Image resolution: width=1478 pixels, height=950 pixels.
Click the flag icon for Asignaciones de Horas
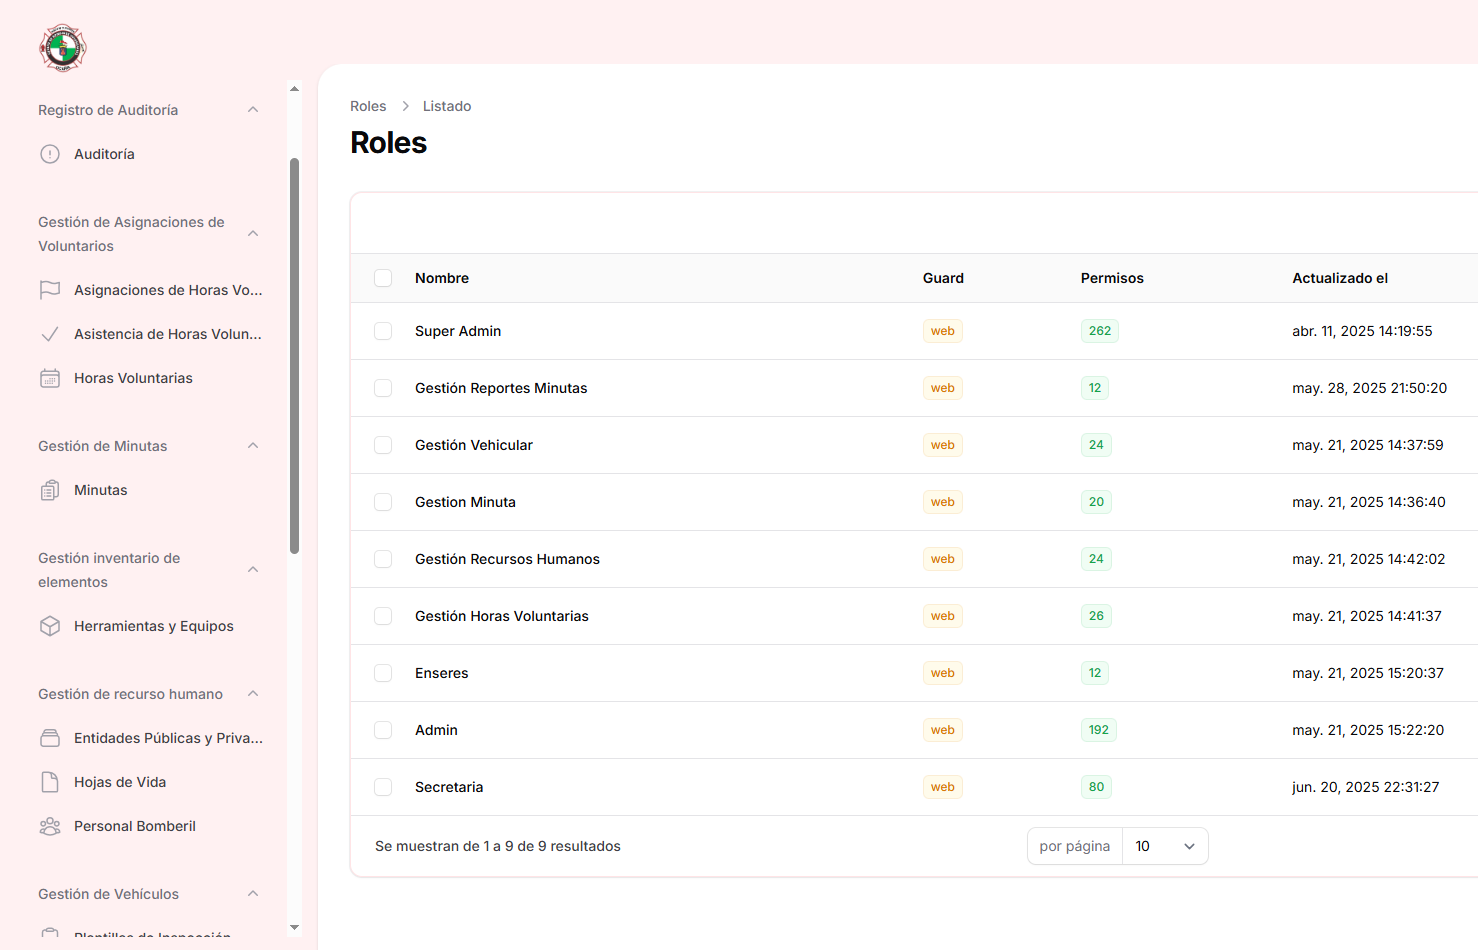pyautogui.click(x=50, y=290)
